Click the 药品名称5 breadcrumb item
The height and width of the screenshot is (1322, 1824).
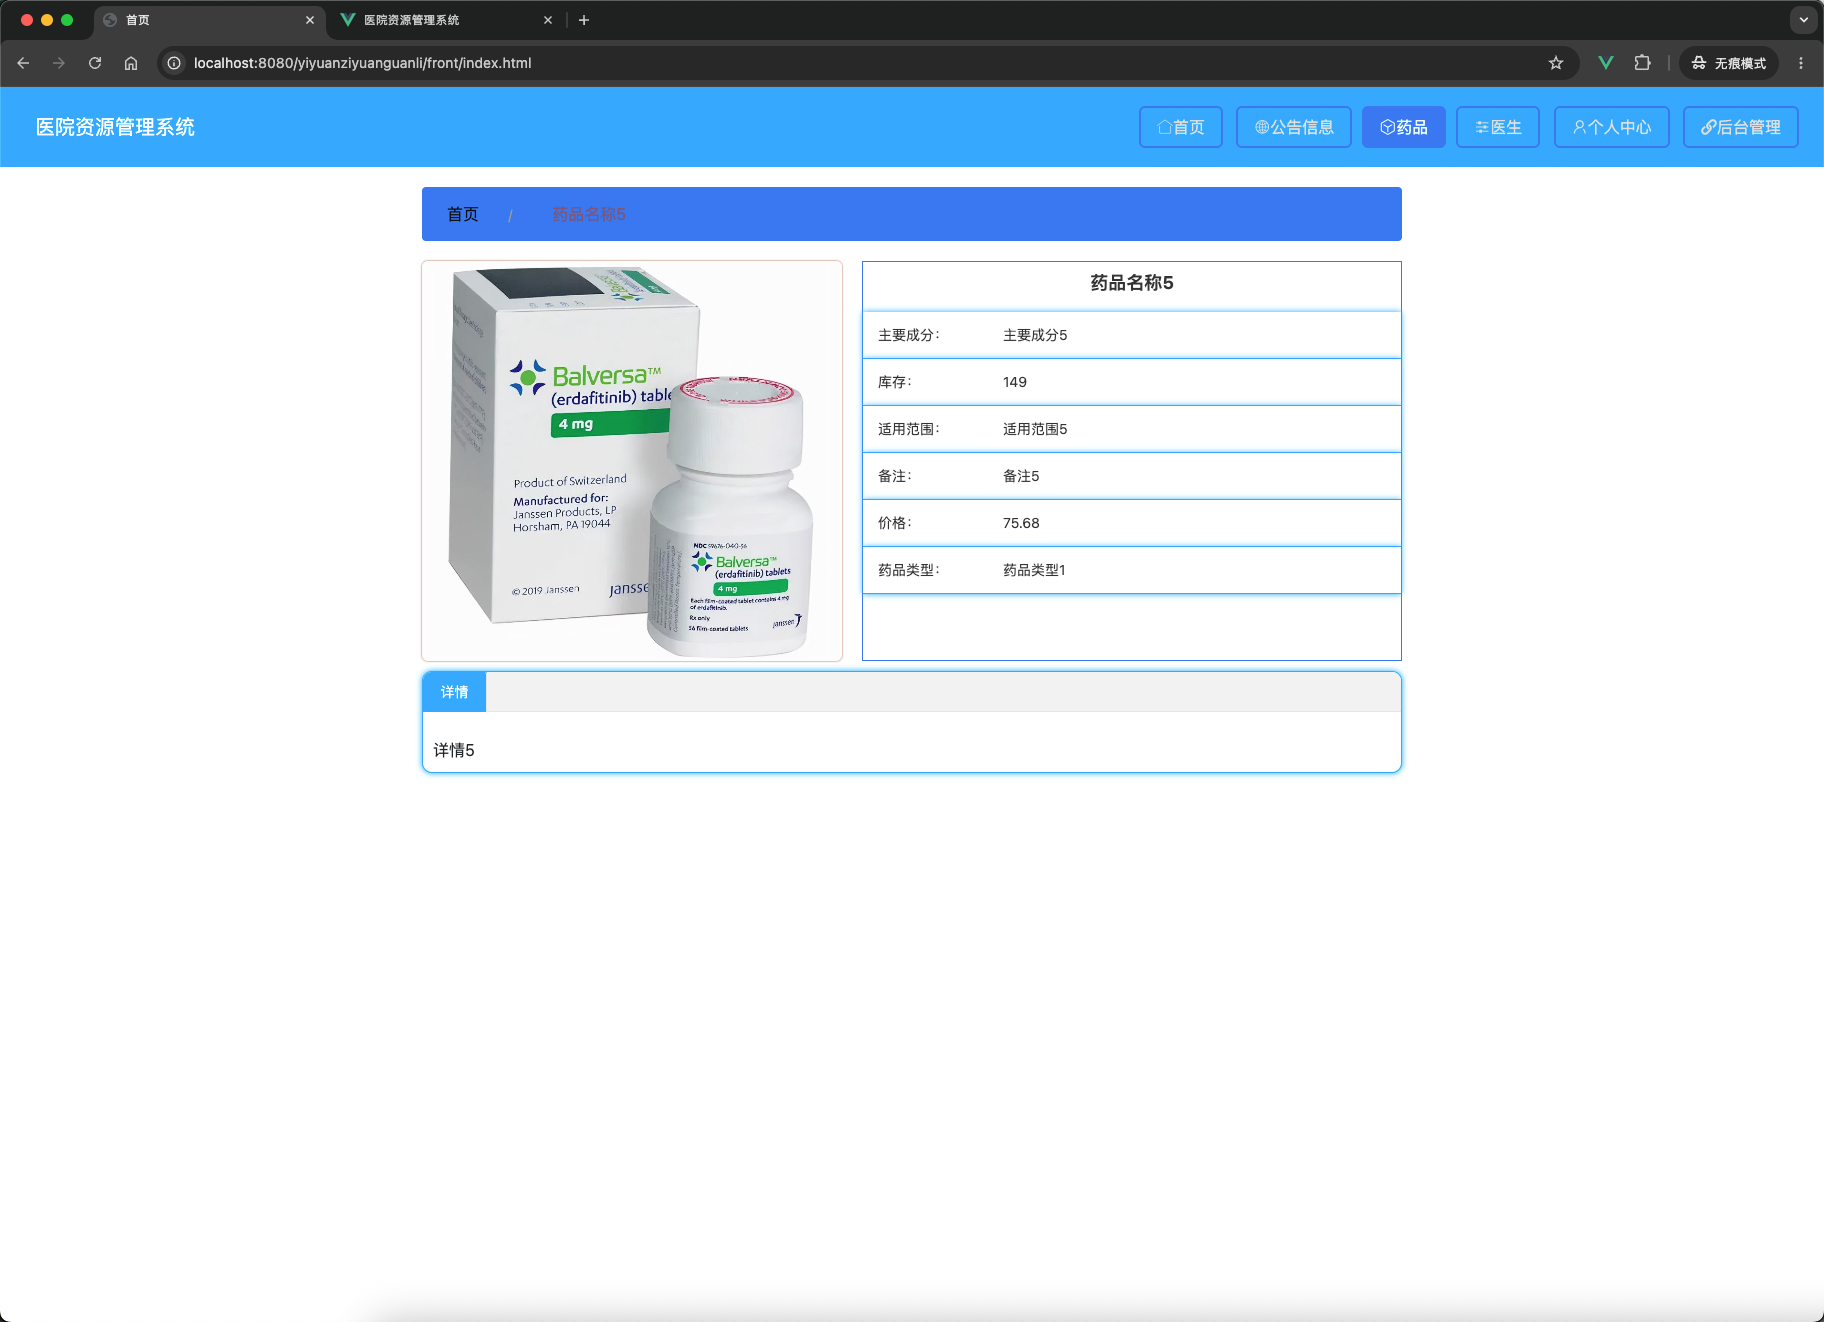pyautogui.click(x=589, y=214)
